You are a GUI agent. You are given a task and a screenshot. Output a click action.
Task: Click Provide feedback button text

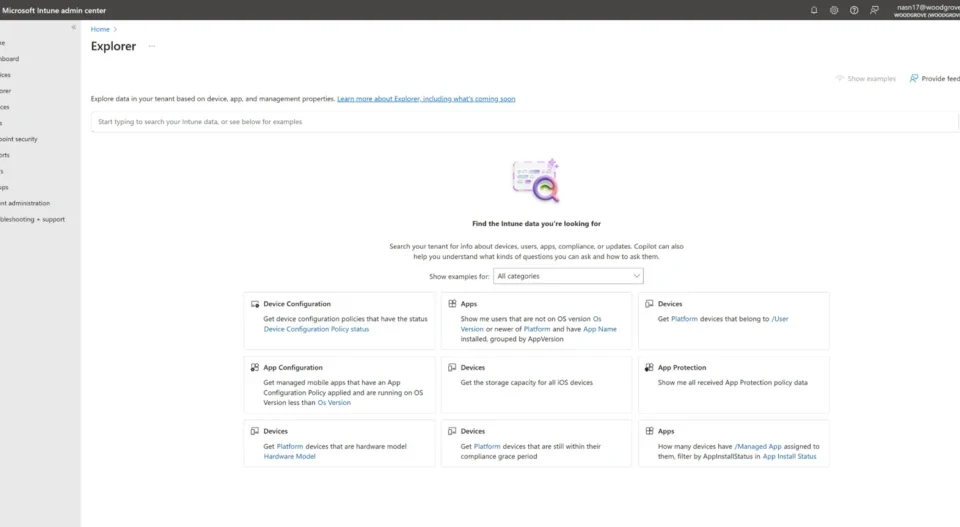point(940,78)
